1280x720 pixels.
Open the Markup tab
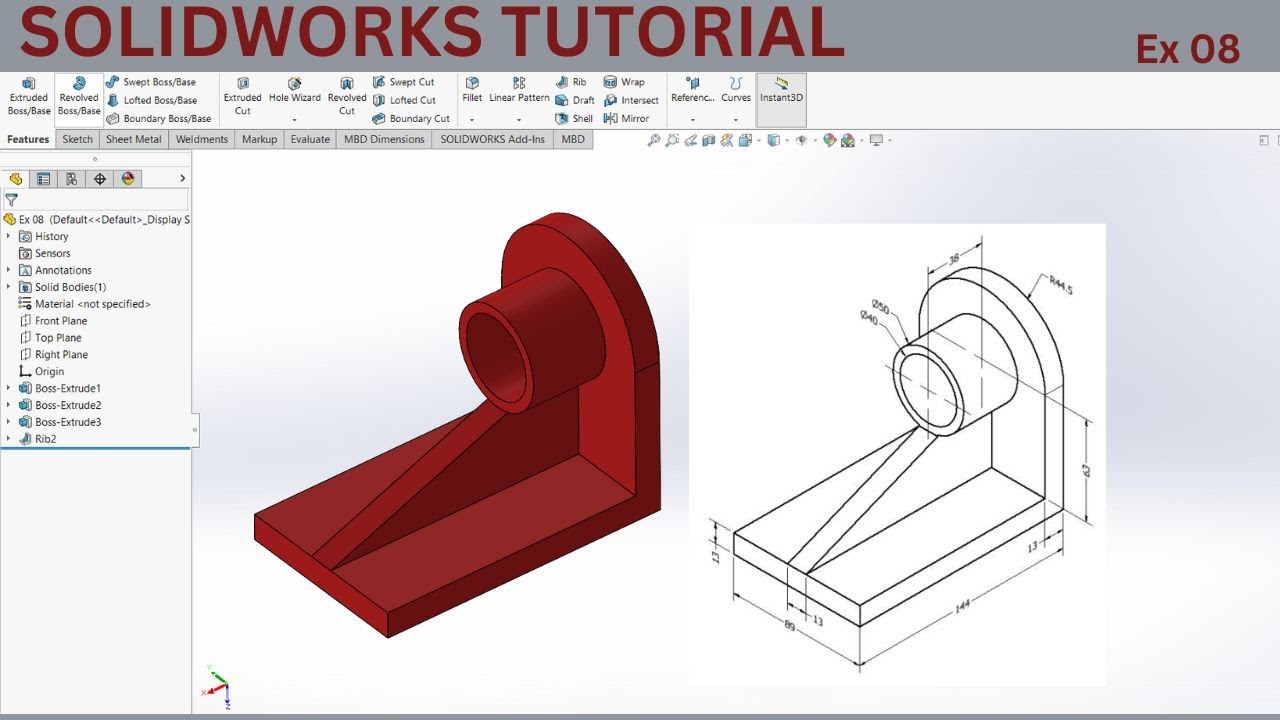point(259,139)
